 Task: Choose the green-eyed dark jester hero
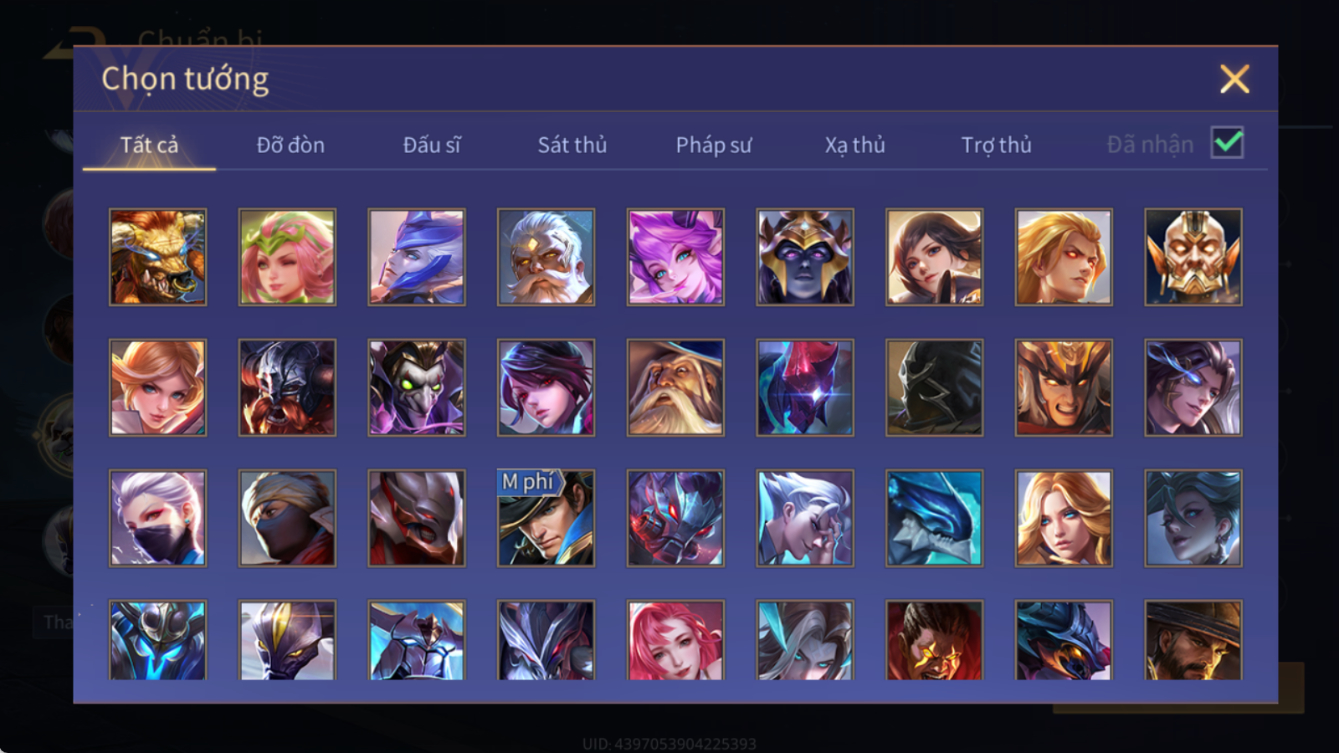(x=416, y=387)
